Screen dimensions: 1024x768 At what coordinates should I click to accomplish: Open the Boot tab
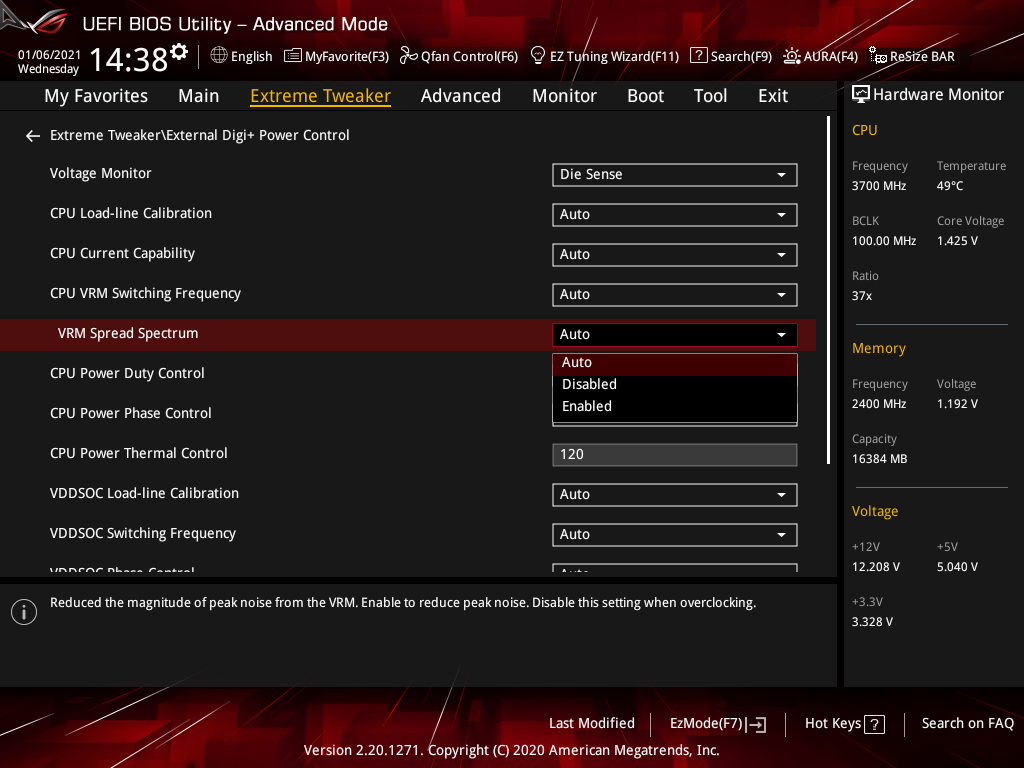pyautogui.click(x=645, y=96)
